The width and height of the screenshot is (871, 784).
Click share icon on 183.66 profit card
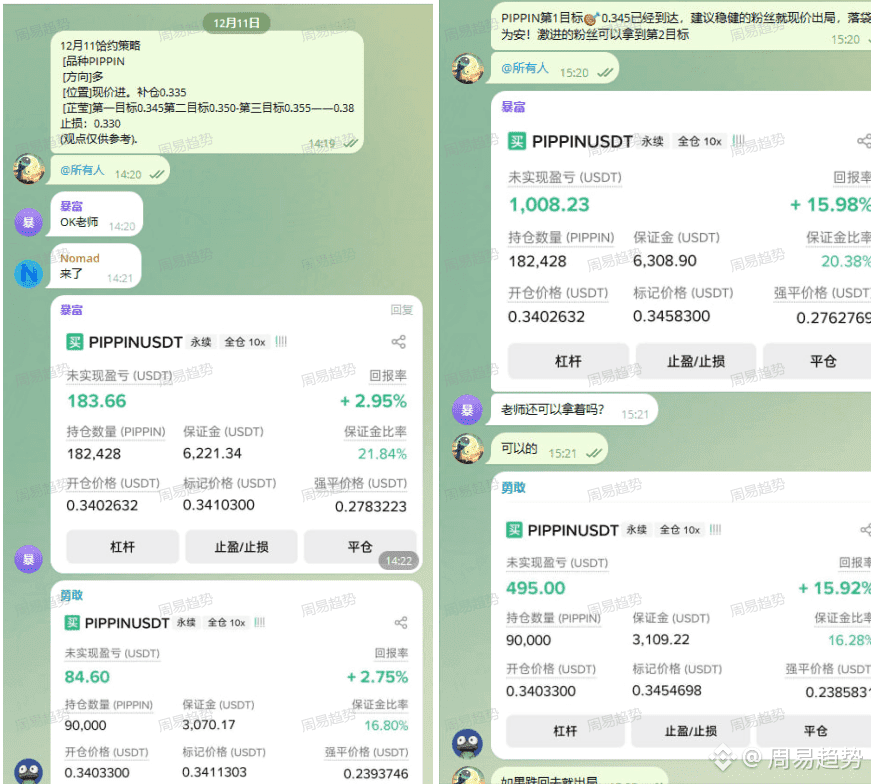pos(398,342)
